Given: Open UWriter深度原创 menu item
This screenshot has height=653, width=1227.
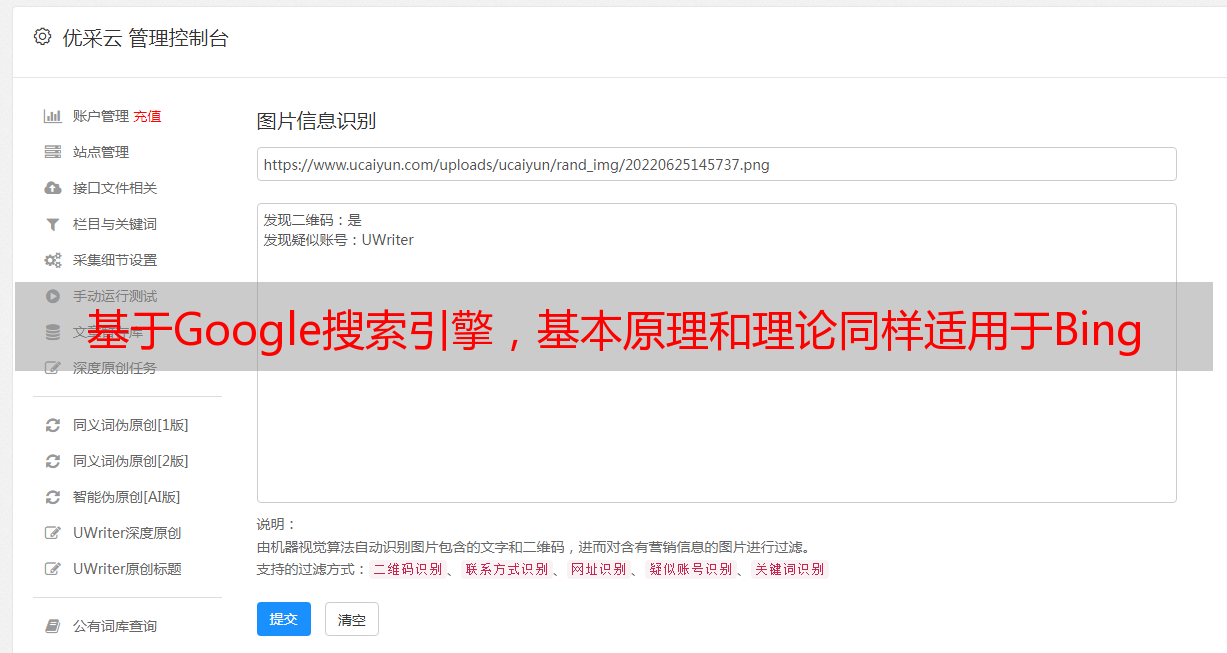Looking at the screenshot, I should pyautogui.click(x=127, y=533).
